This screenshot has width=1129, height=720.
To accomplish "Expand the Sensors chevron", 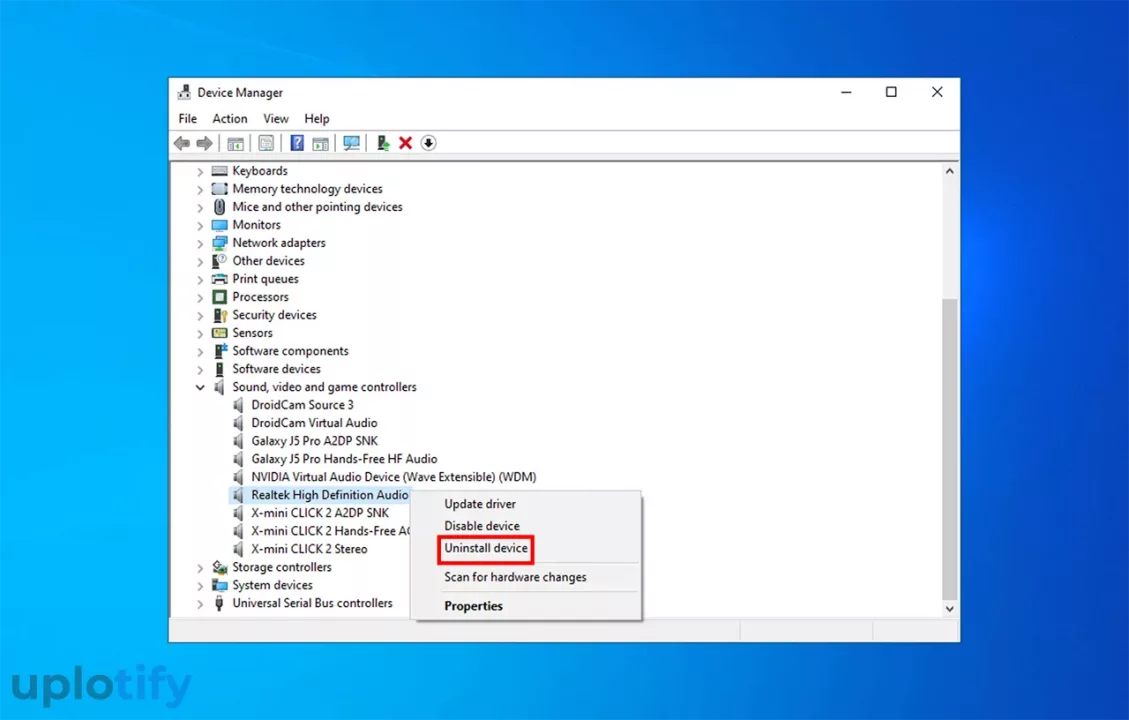I will (200, 333).
